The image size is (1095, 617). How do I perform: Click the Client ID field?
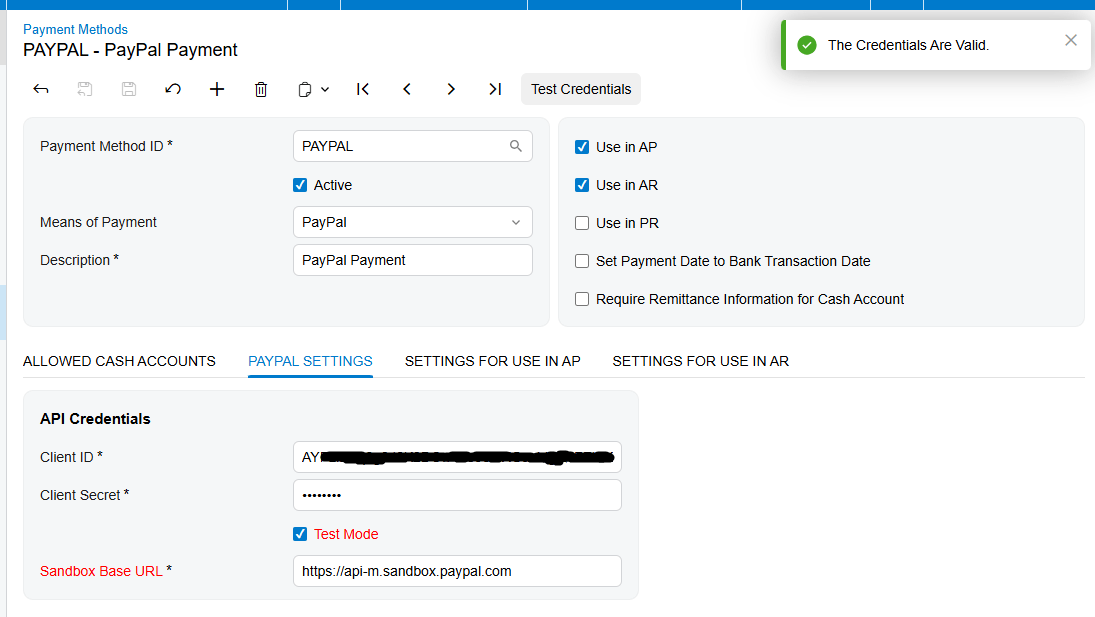[457, 457]
